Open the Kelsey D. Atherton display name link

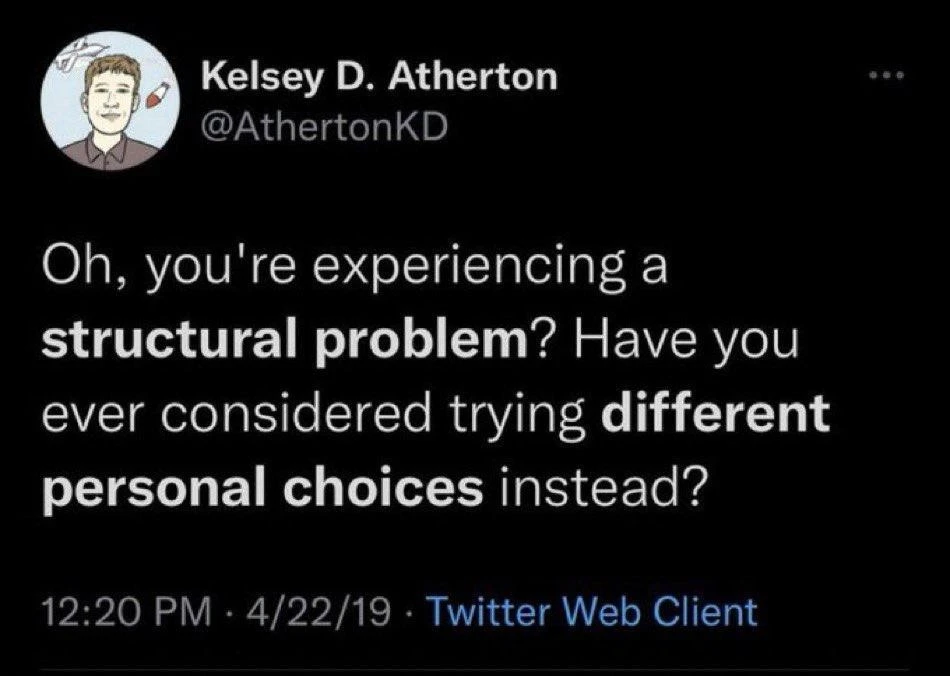tap(379, 76)
